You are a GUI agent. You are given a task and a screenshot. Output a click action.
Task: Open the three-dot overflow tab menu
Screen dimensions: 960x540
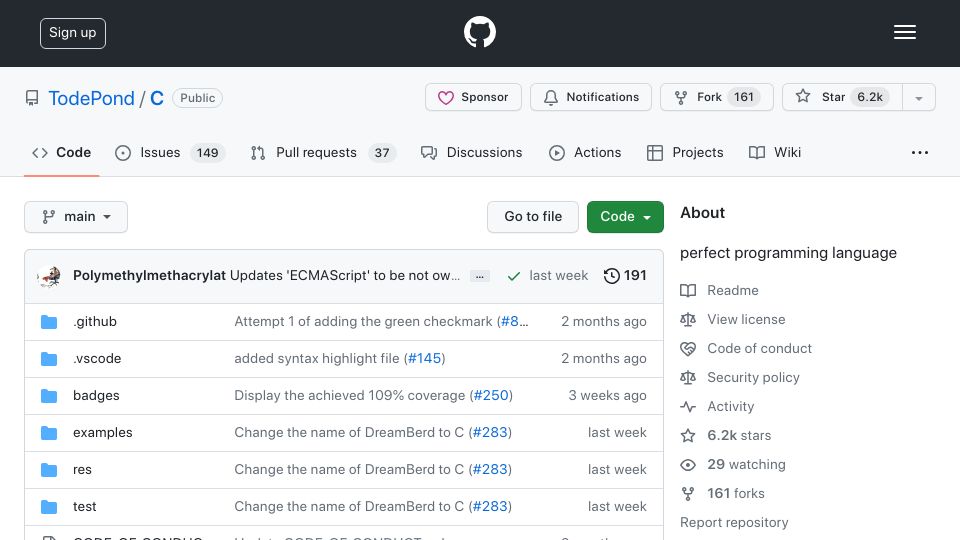tap(920, 152)
